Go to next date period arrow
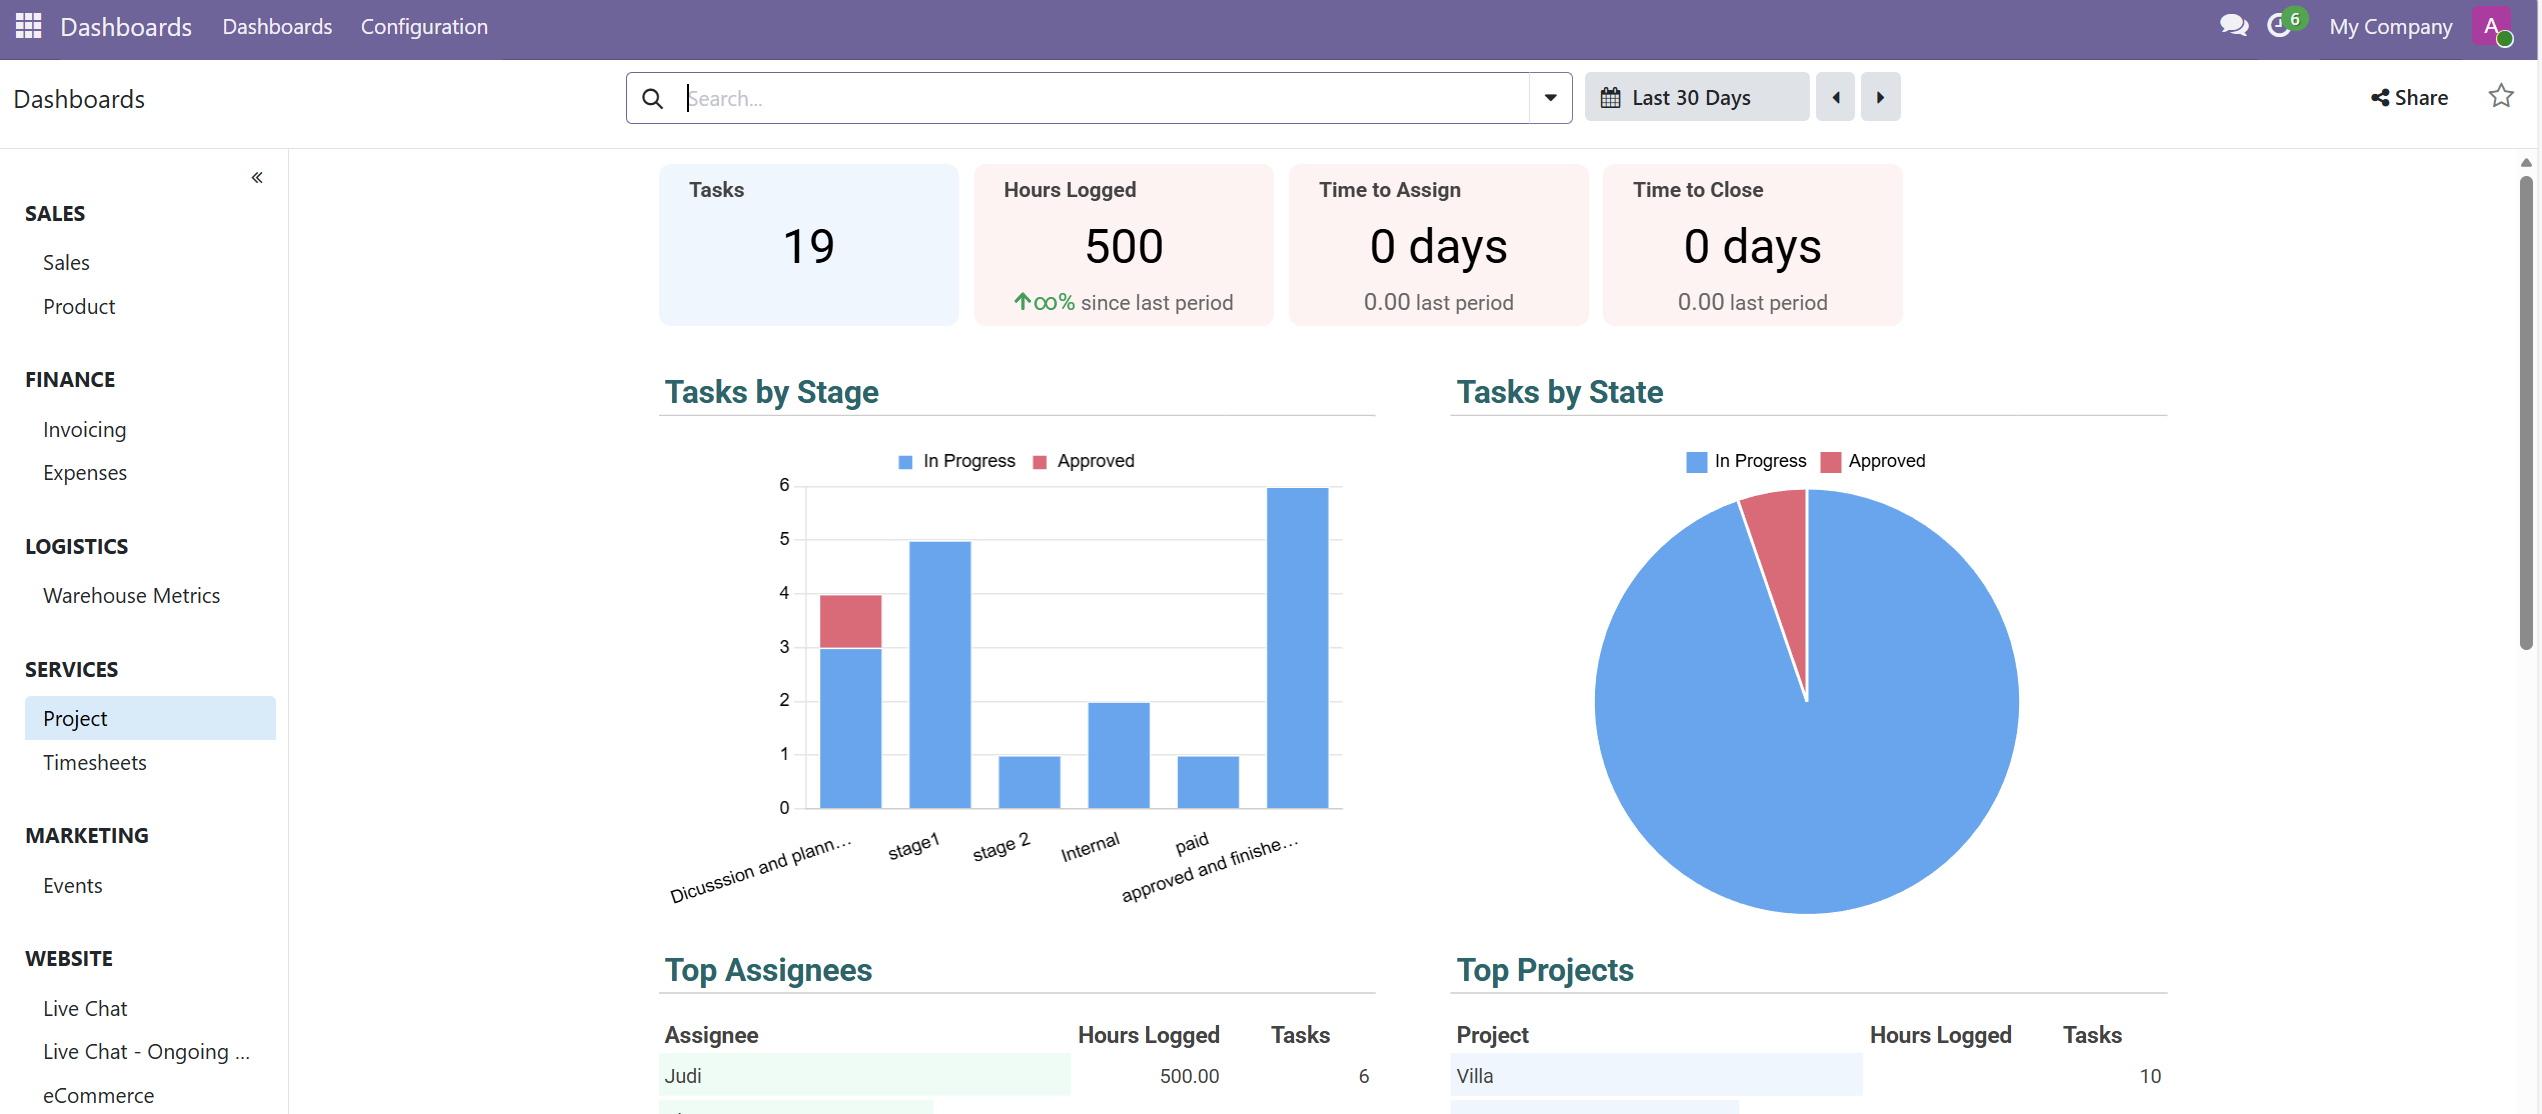The height and width of the screenshot is (1114, 2542). pyautogui.click(x=1880, y=97)
